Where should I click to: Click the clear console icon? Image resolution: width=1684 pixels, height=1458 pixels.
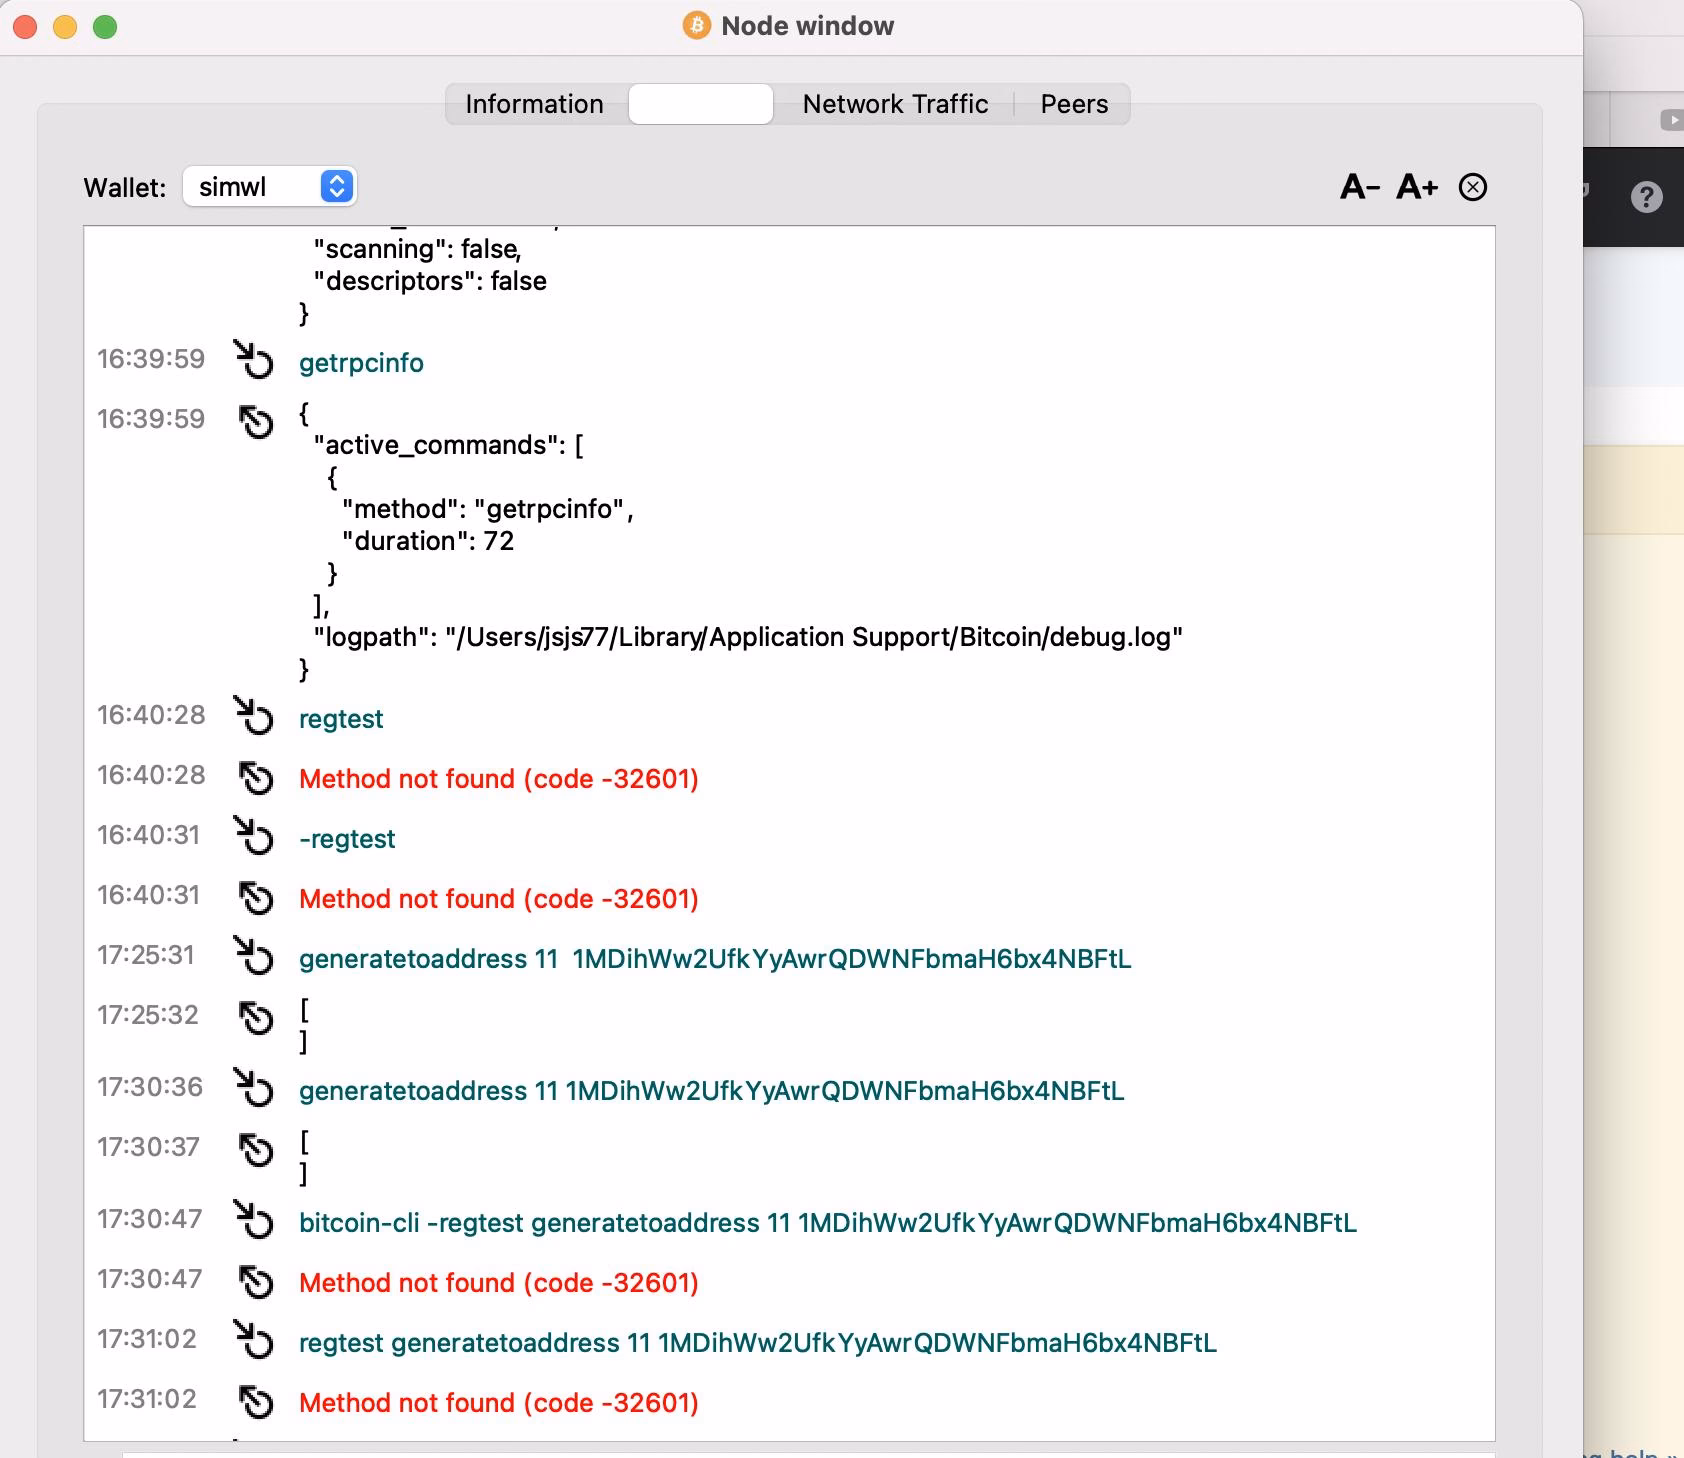[1473, 187]
